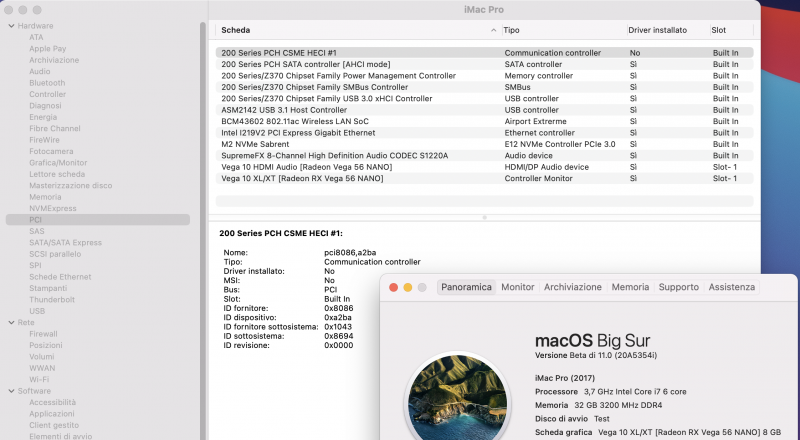Select the USB 3.0 xHCI Controller row
The height and width of the screenshot is (440, 800).
pyautogui.click(x=484, y=99)
